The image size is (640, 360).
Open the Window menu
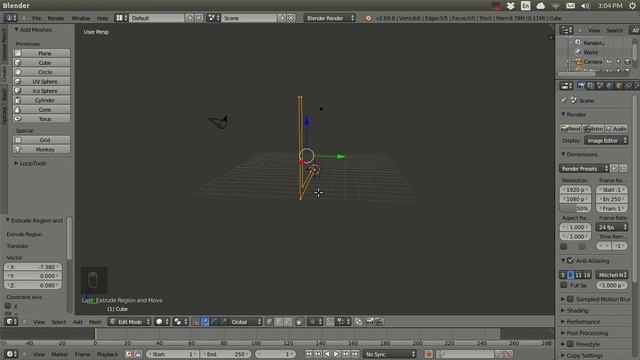[80, 18]
